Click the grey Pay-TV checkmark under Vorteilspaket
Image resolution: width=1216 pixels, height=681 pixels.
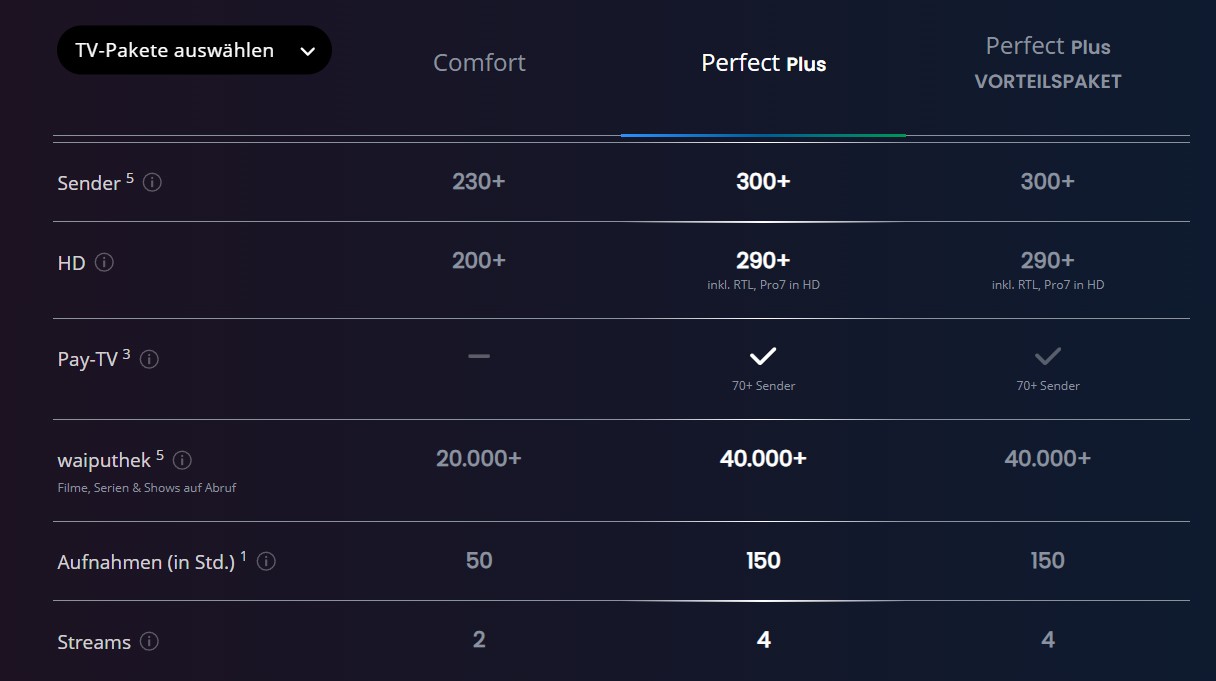[1047, 355]
